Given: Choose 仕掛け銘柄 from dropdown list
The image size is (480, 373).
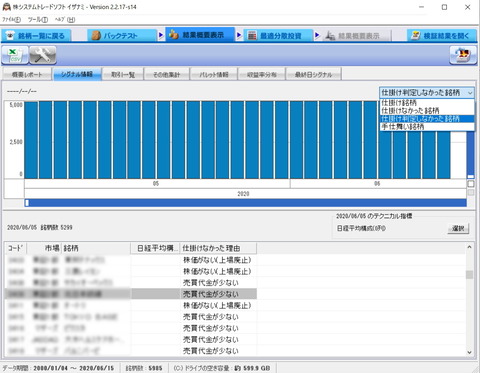Looking at the screenshot, I should tap(427, 103).
